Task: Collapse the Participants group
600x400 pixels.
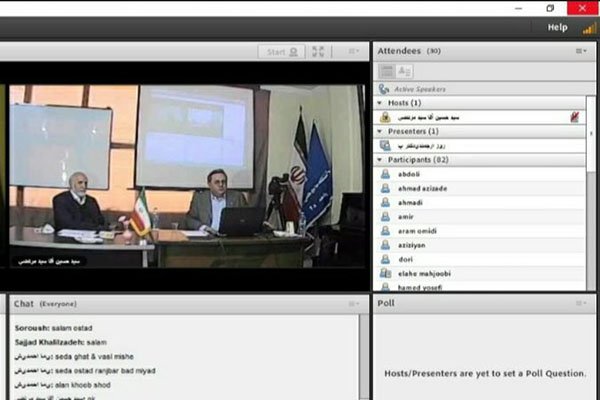Action: pos(380,160)
